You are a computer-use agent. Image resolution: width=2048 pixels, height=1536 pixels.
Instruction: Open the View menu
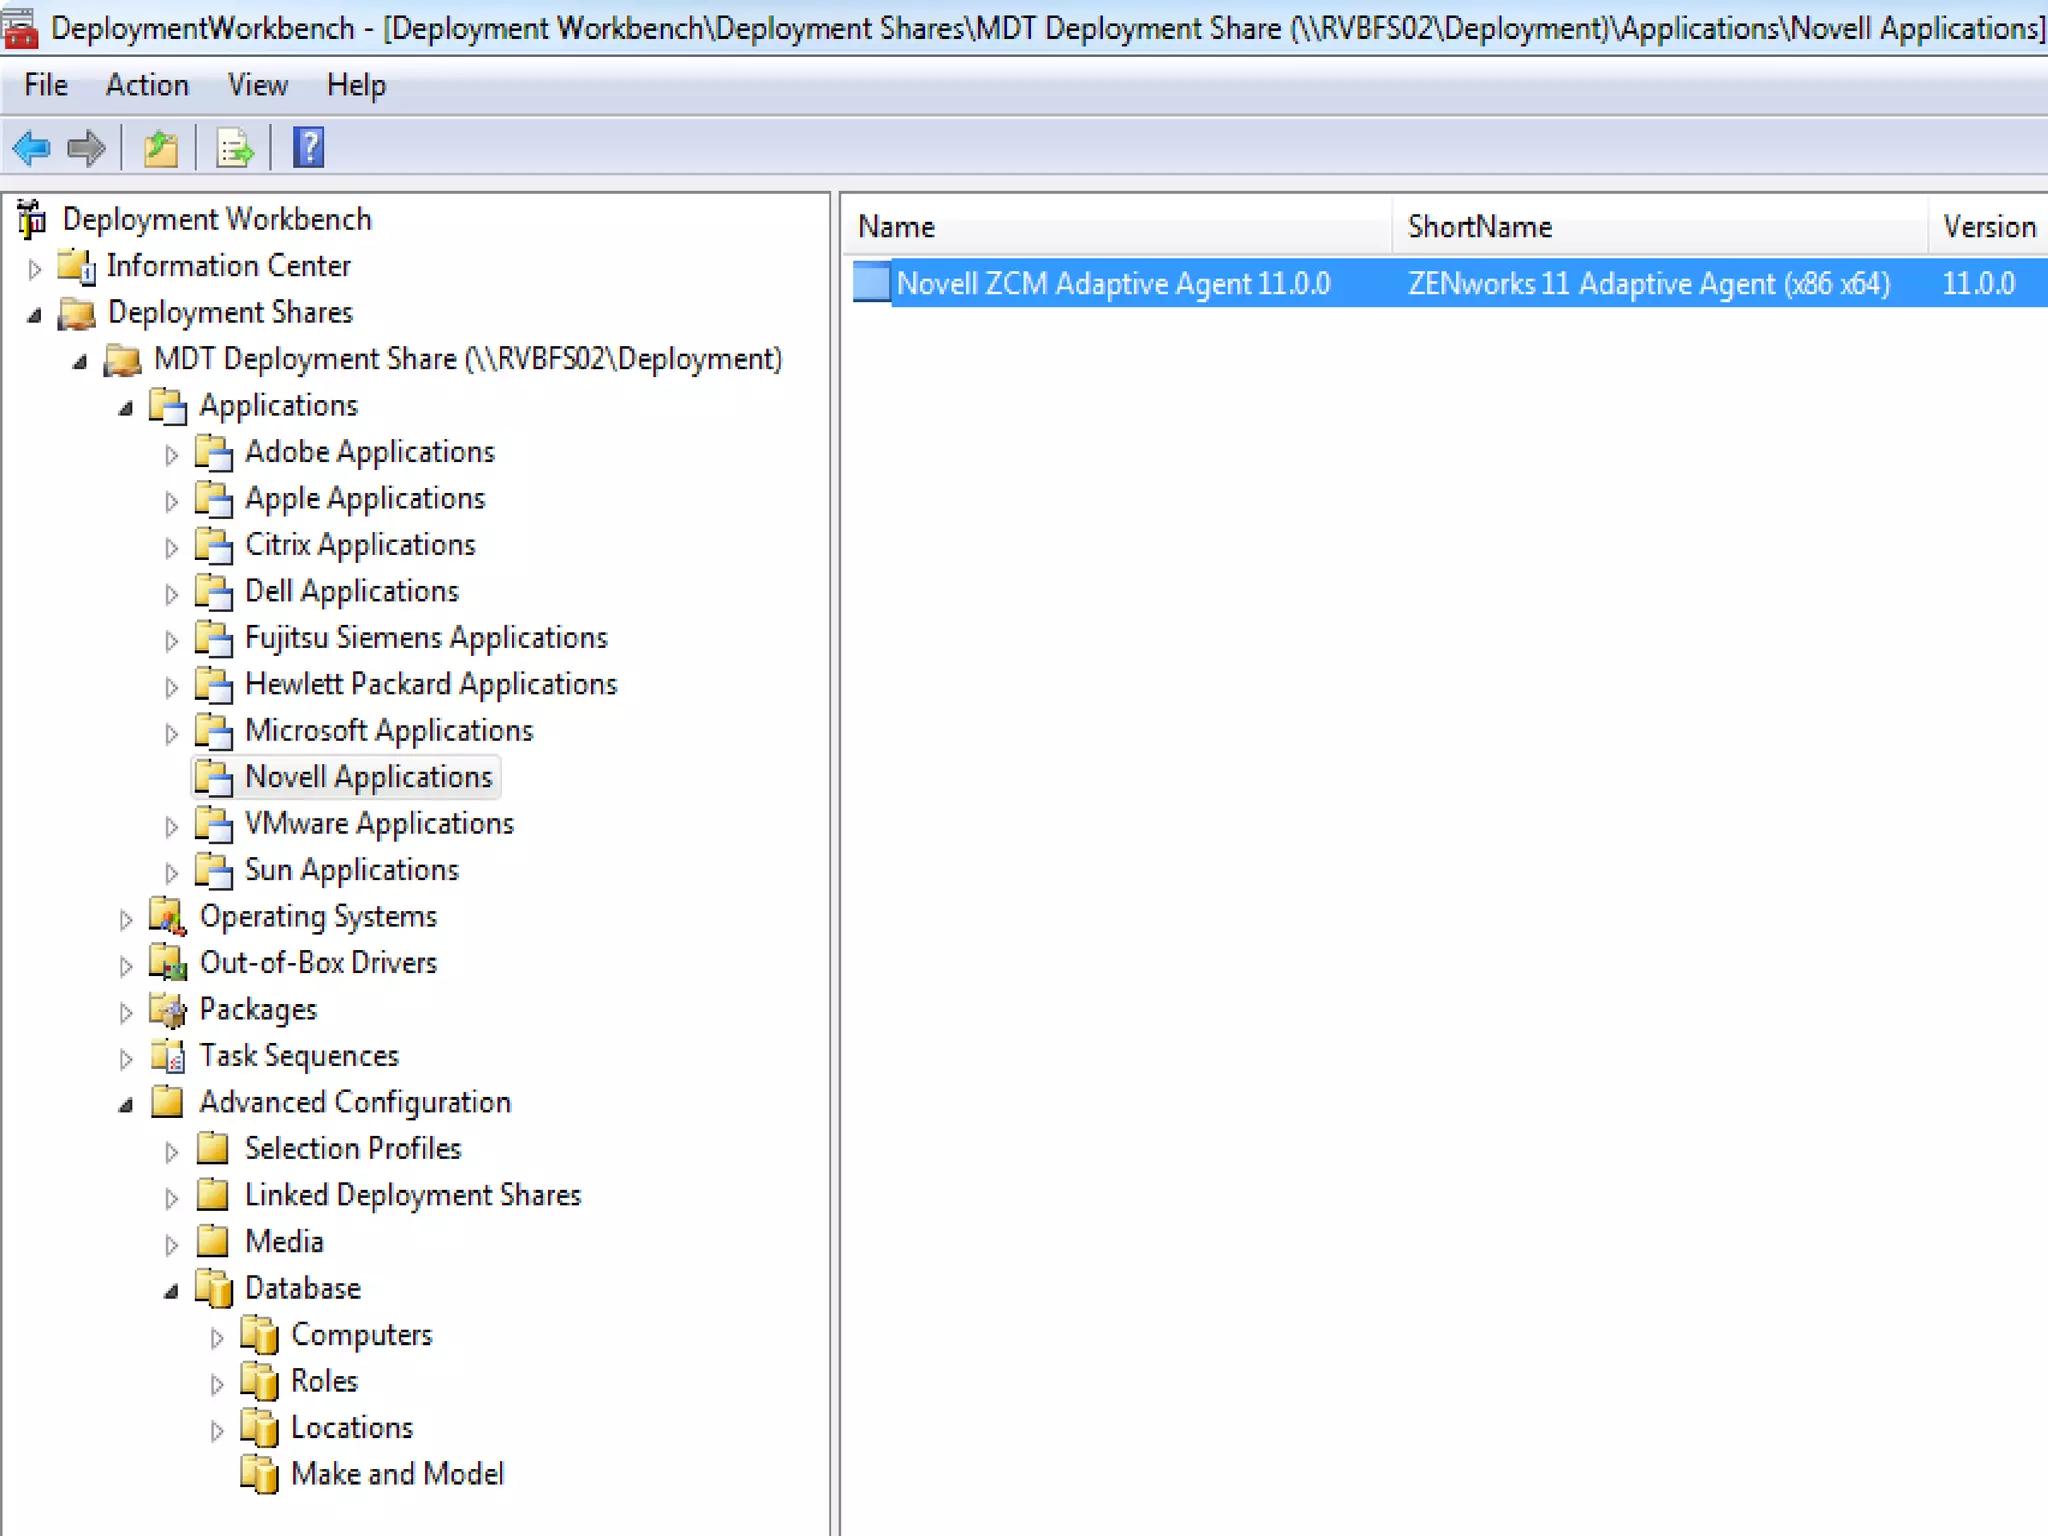[258, 85]
